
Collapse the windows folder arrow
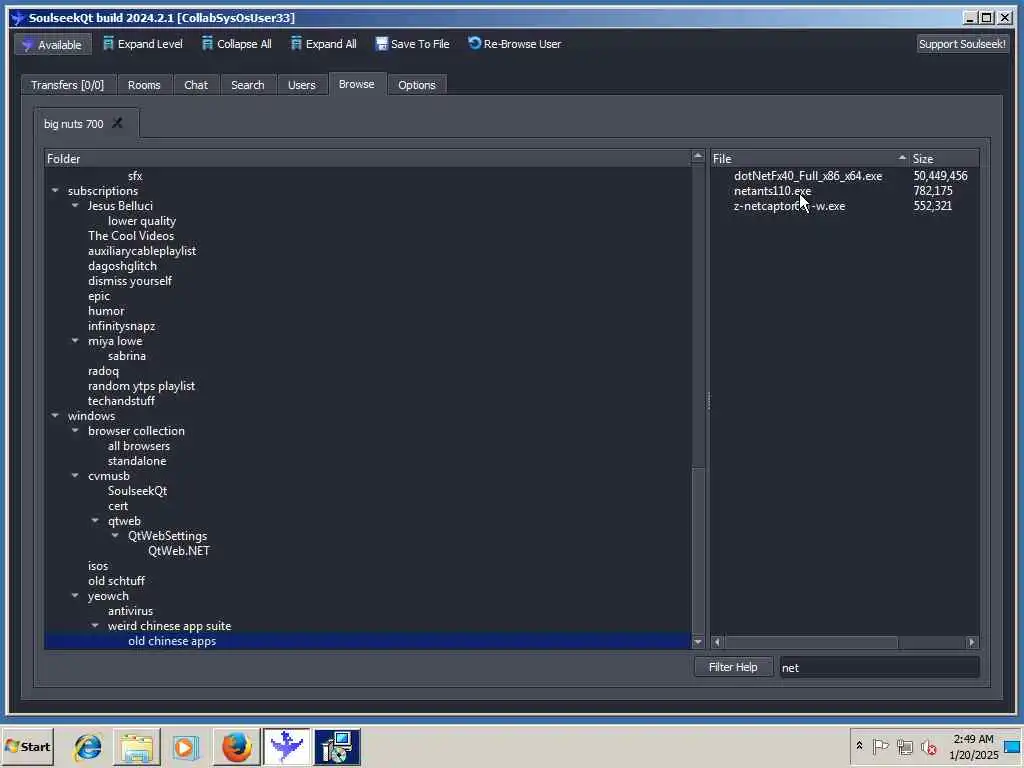tap(55, 416)
